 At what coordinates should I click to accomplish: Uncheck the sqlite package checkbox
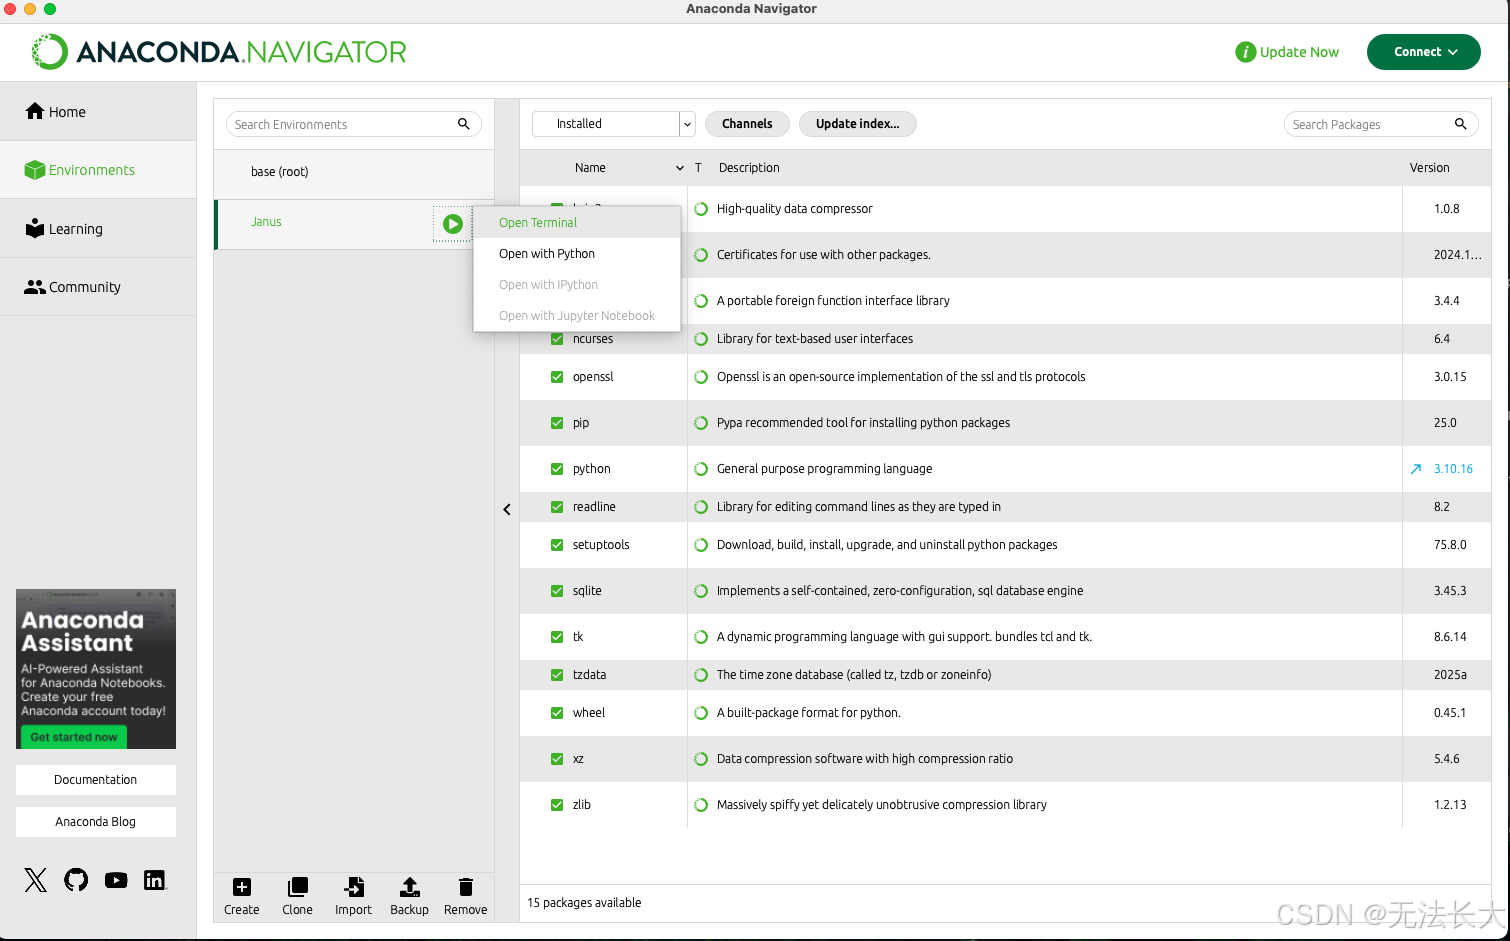[x=557, y=591]
